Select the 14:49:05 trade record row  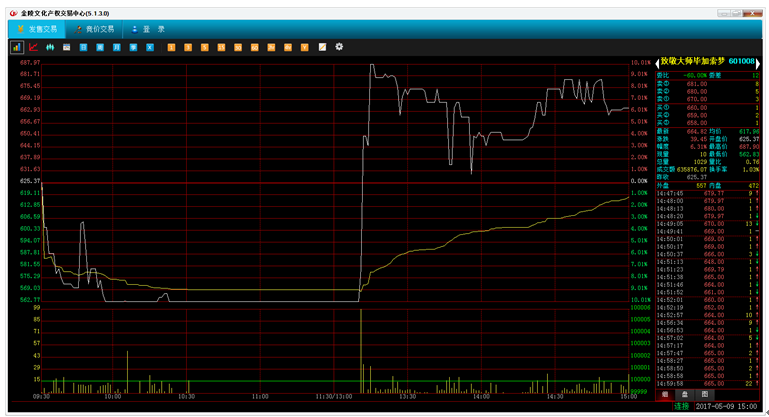(708, 224)
